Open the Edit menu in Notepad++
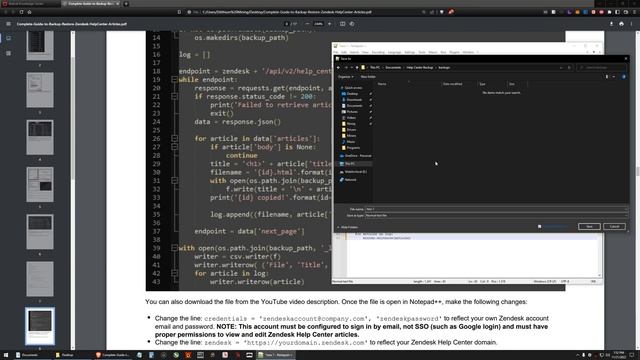This screenshot has height=360, width=640. pyautogui.click(x=344, y=52)
